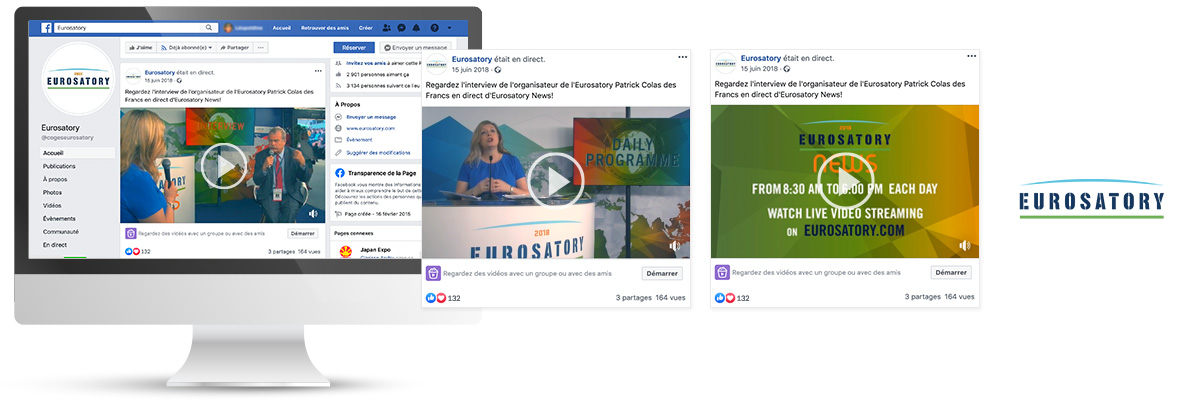
Task: Click www.eurosatory.com link in À Propos
Action: [x=371, y=129]
